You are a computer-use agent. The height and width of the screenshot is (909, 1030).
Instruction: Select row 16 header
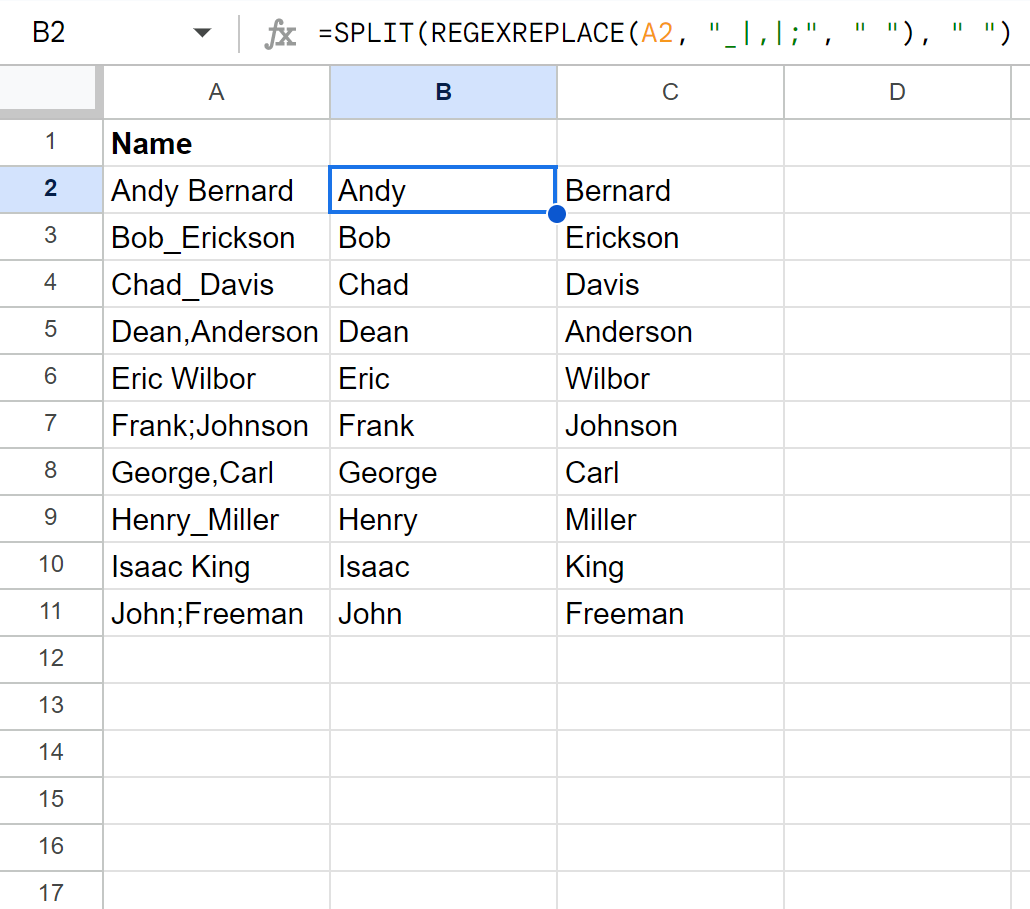51,847
